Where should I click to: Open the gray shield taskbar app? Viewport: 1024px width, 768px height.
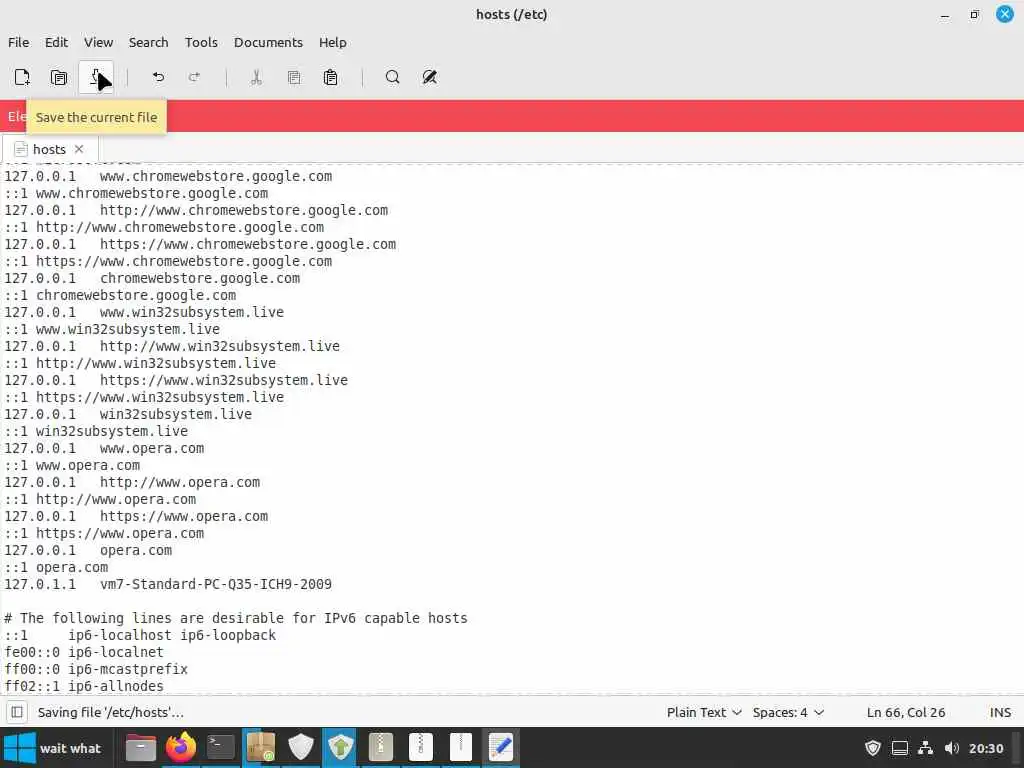(x=300, y=748)
